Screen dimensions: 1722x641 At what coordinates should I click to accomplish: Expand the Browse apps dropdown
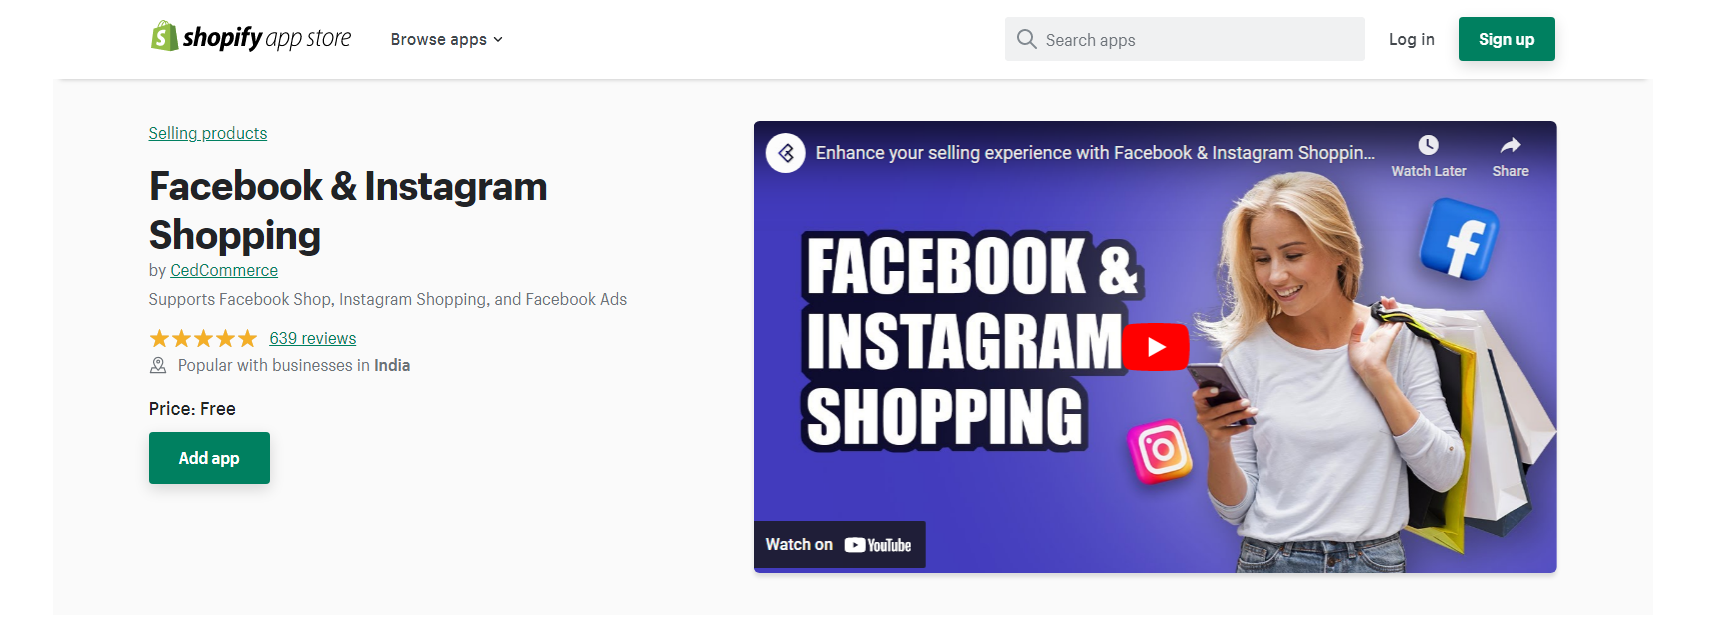click(446, 40)
